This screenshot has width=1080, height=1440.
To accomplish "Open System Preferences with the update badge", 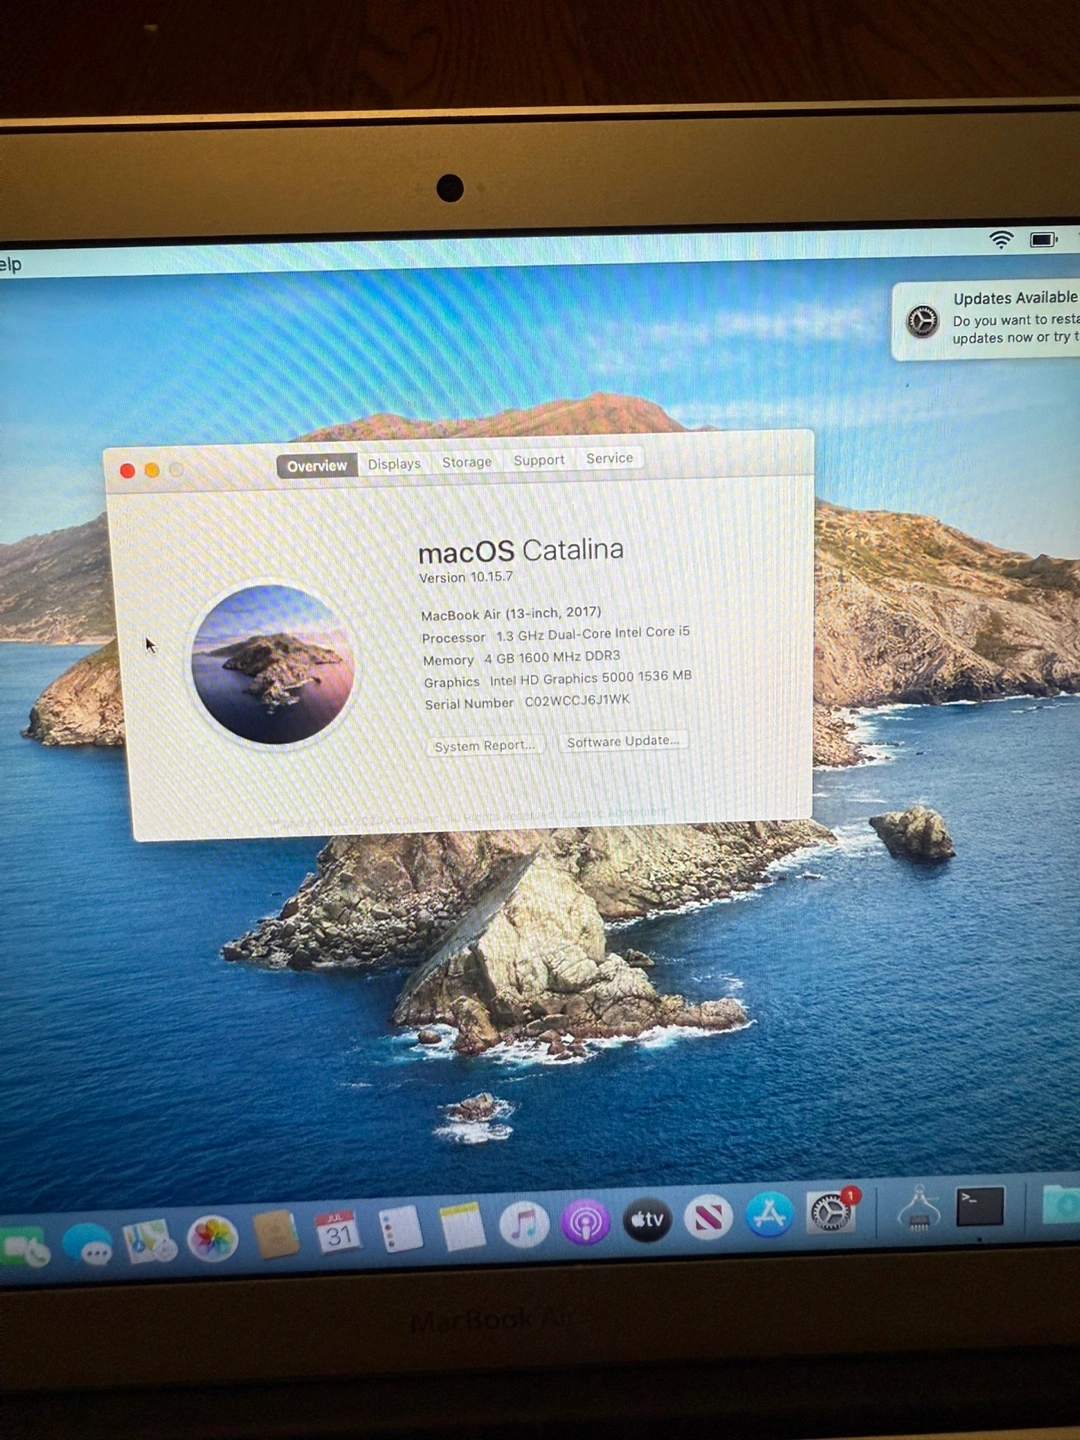I will 831,1212.
